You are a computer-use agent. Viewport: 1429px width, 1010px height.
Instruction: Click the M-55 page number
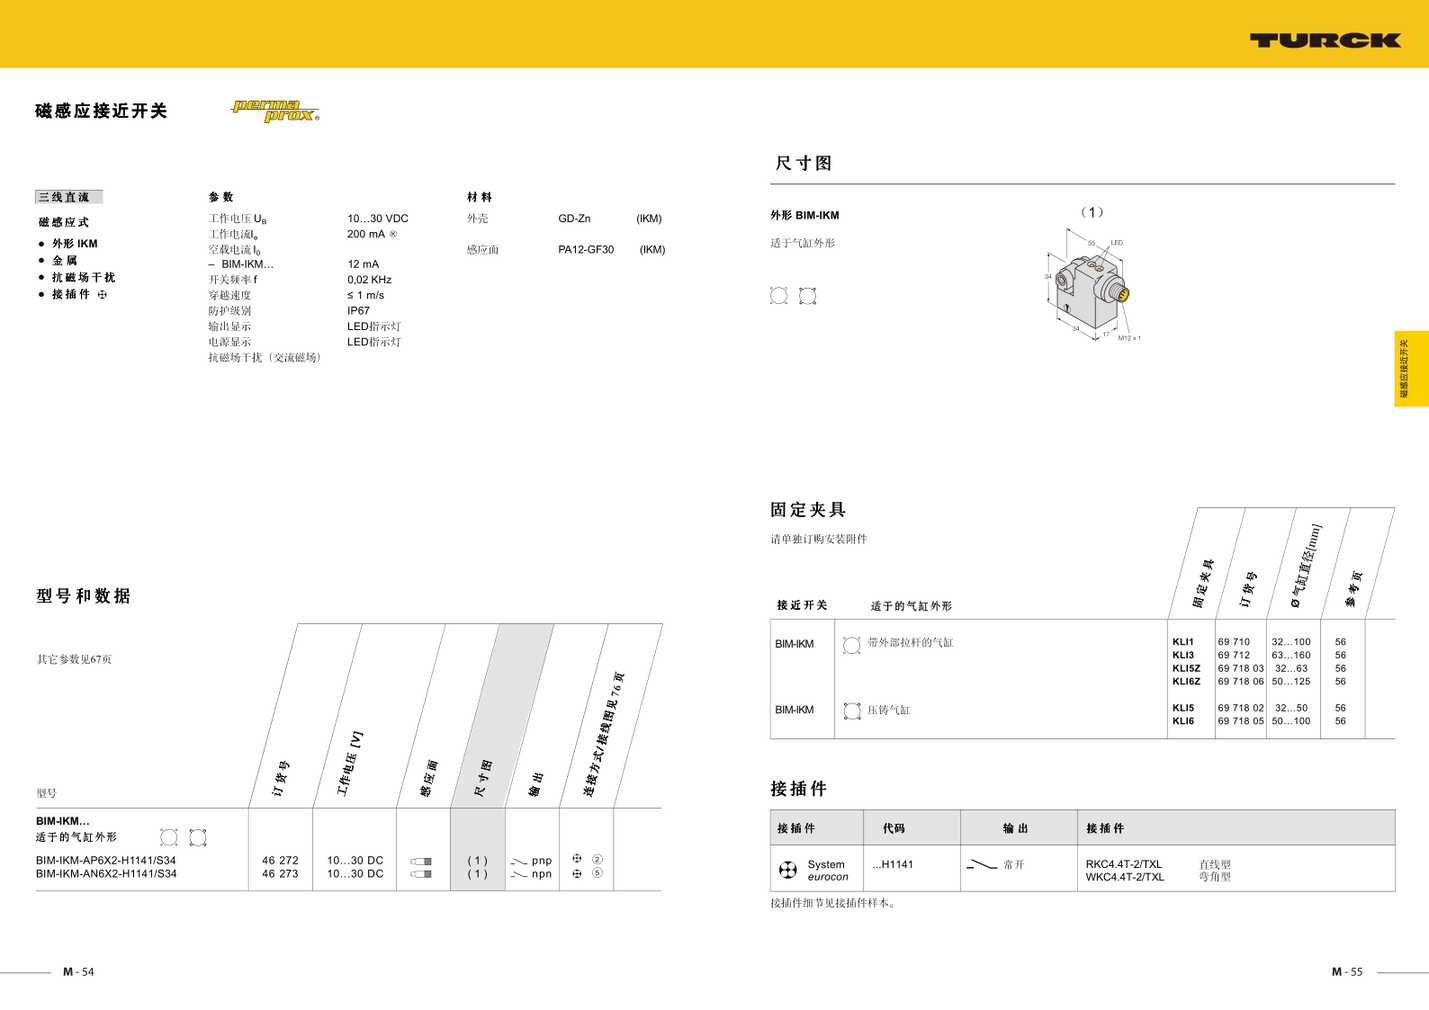[x=1347, y=972]
